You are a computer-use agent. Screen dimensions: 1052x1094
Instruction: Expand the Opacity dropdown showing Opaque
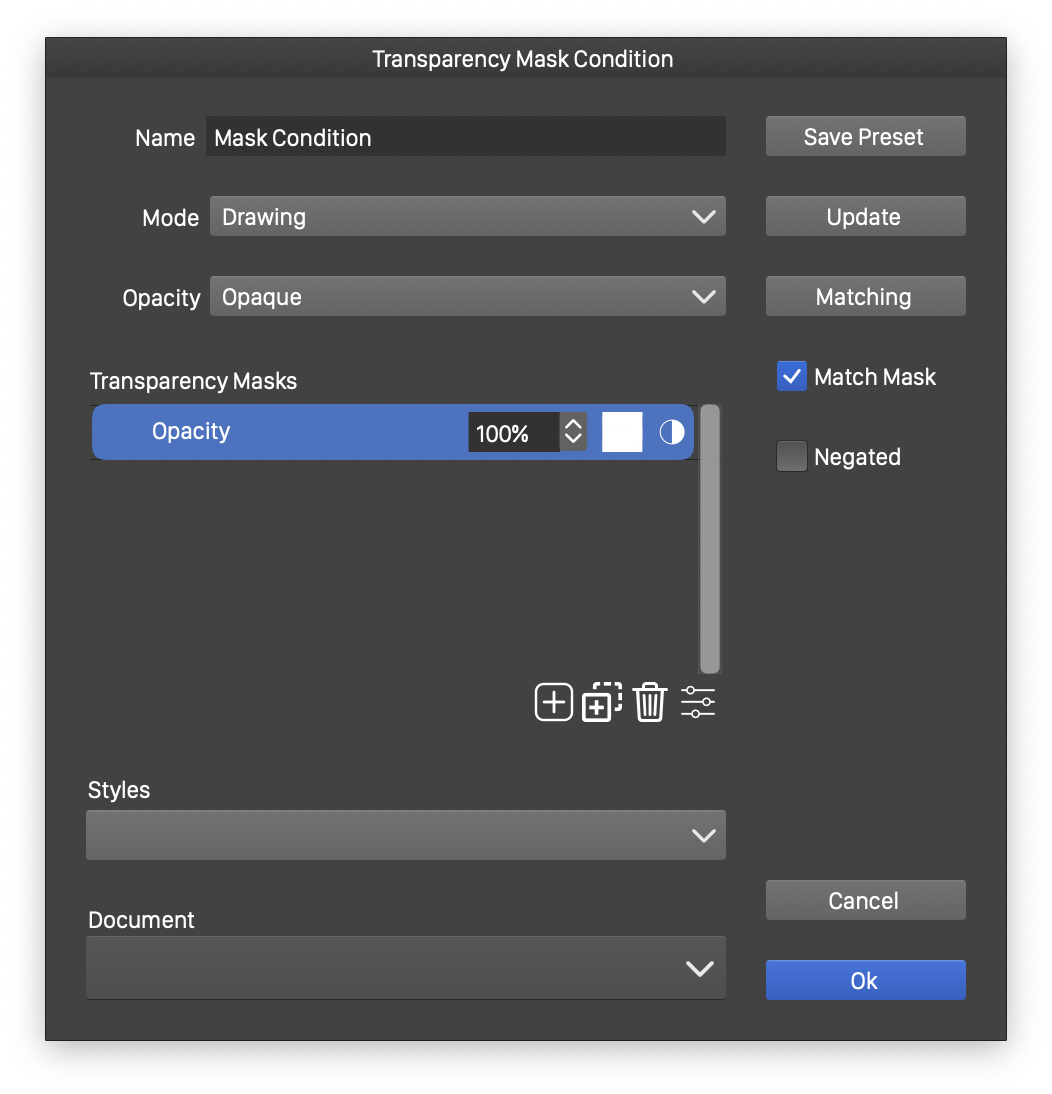click(467, 297)
